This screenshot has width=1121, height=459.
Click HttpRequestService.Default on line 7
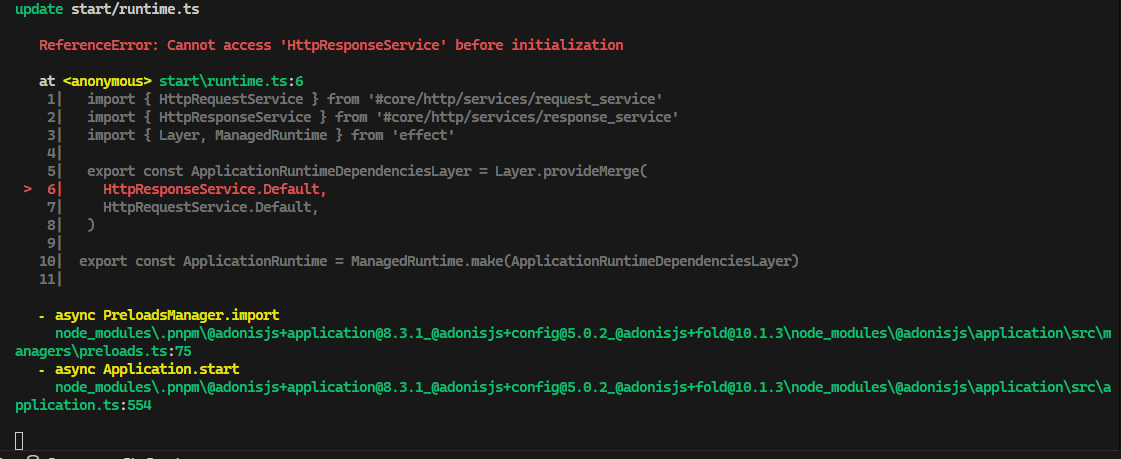click(x=211, y=207)
